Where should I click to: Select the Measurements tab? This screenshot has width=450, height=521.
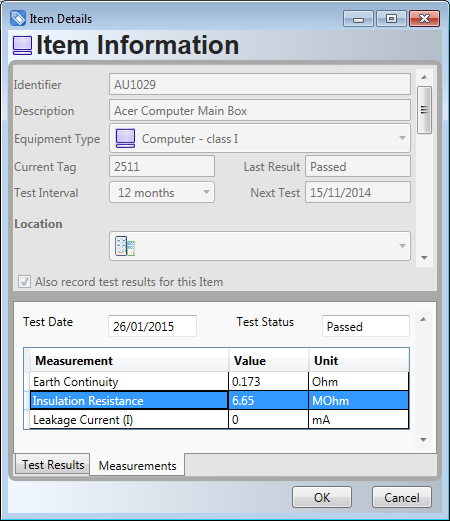pyautogui.click(x=137, y=465)
